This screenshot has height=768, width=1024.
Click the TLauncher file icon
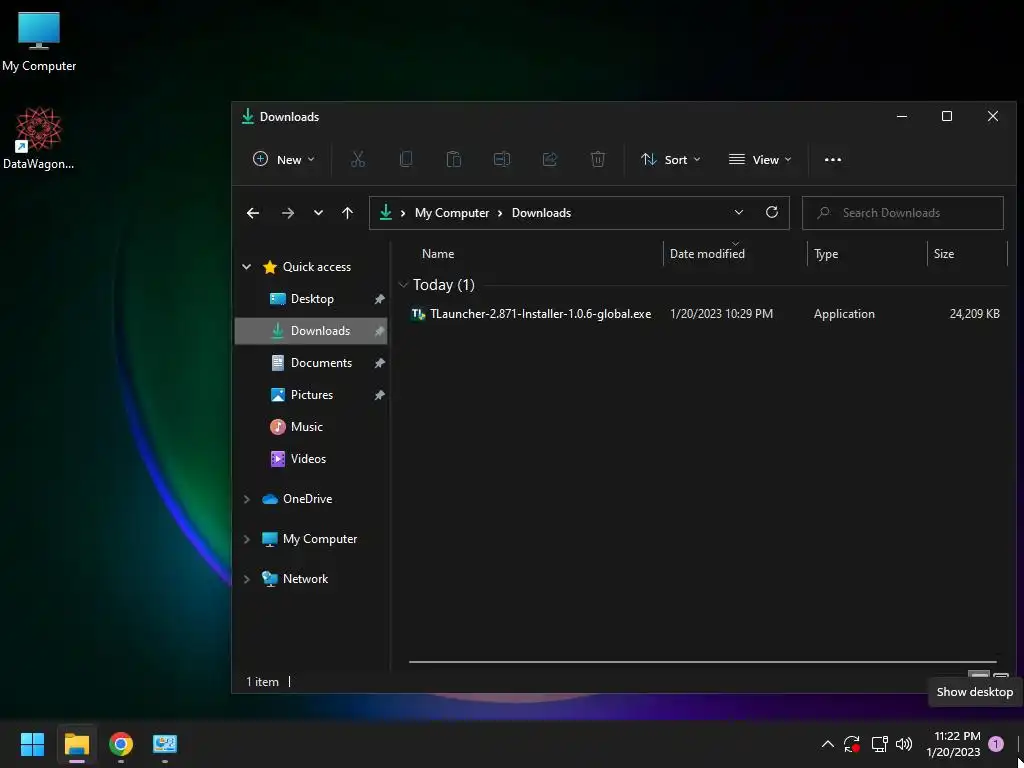pyautogui.click(x=418, y=314)
